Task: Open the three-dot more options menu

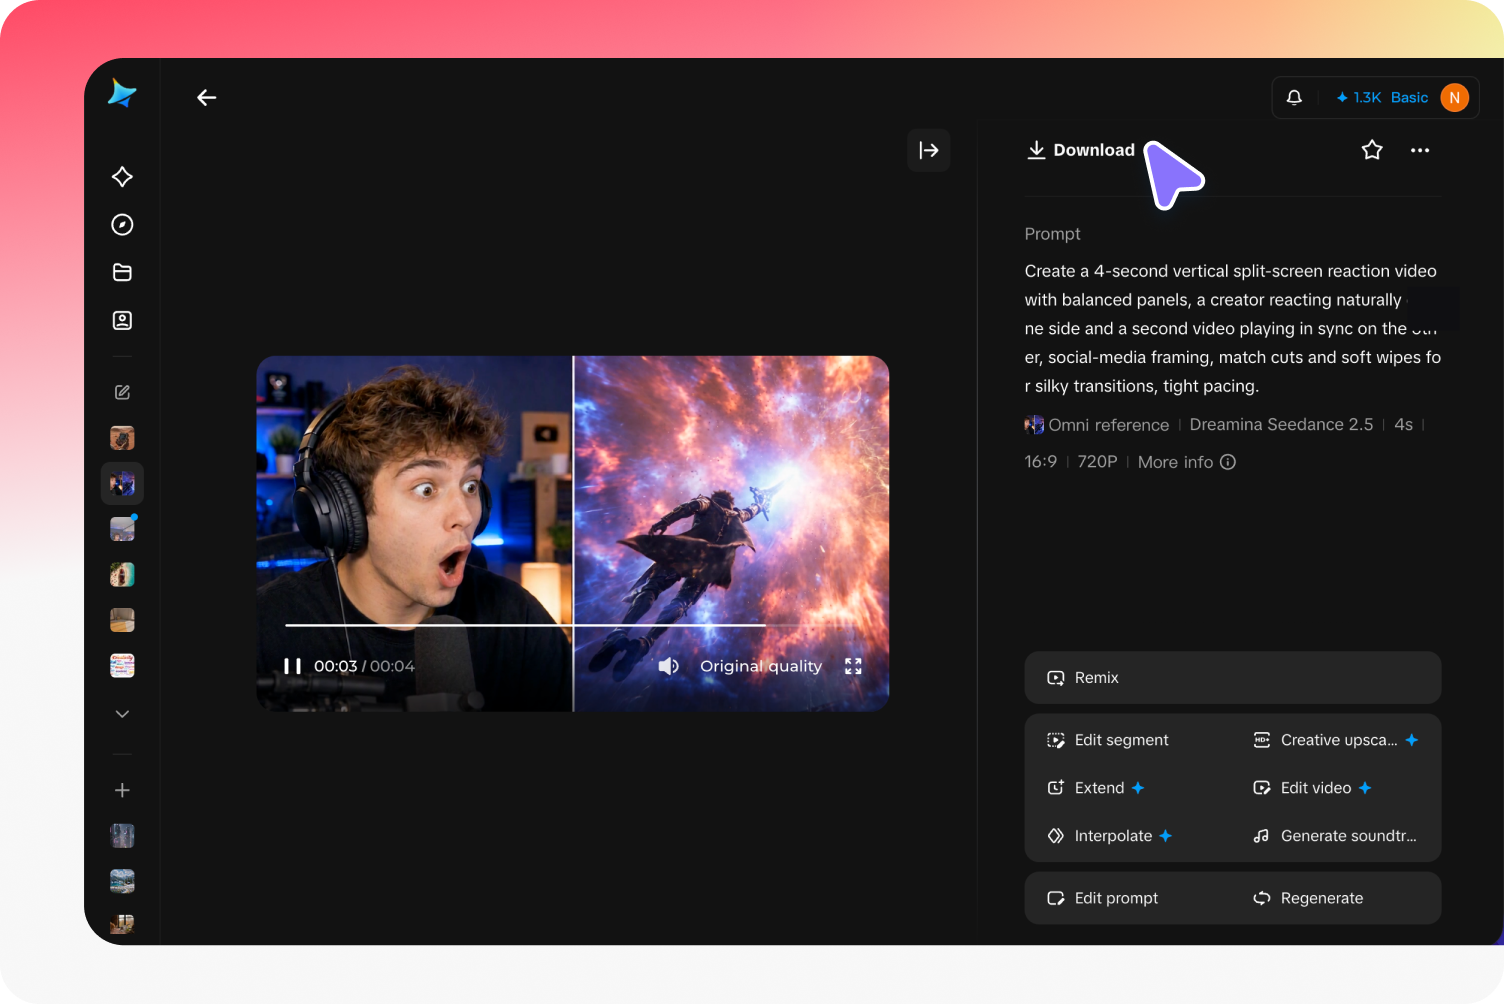Action: tap(1420, 150)
